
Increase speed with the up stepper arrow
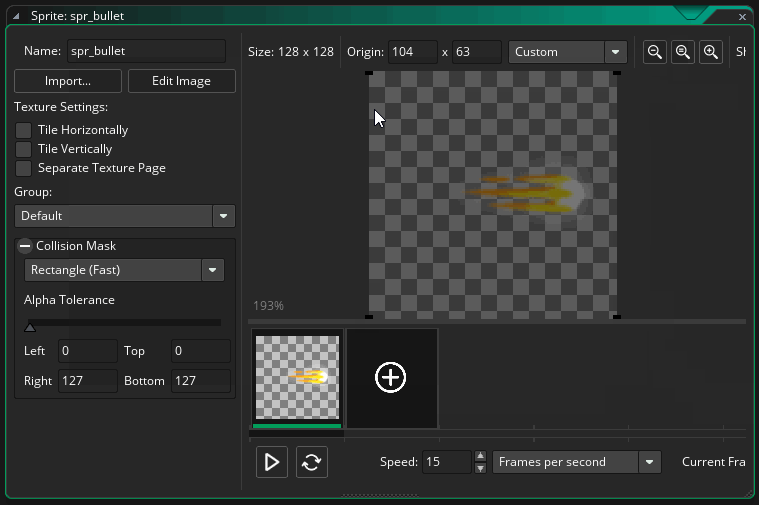(480, 456)
